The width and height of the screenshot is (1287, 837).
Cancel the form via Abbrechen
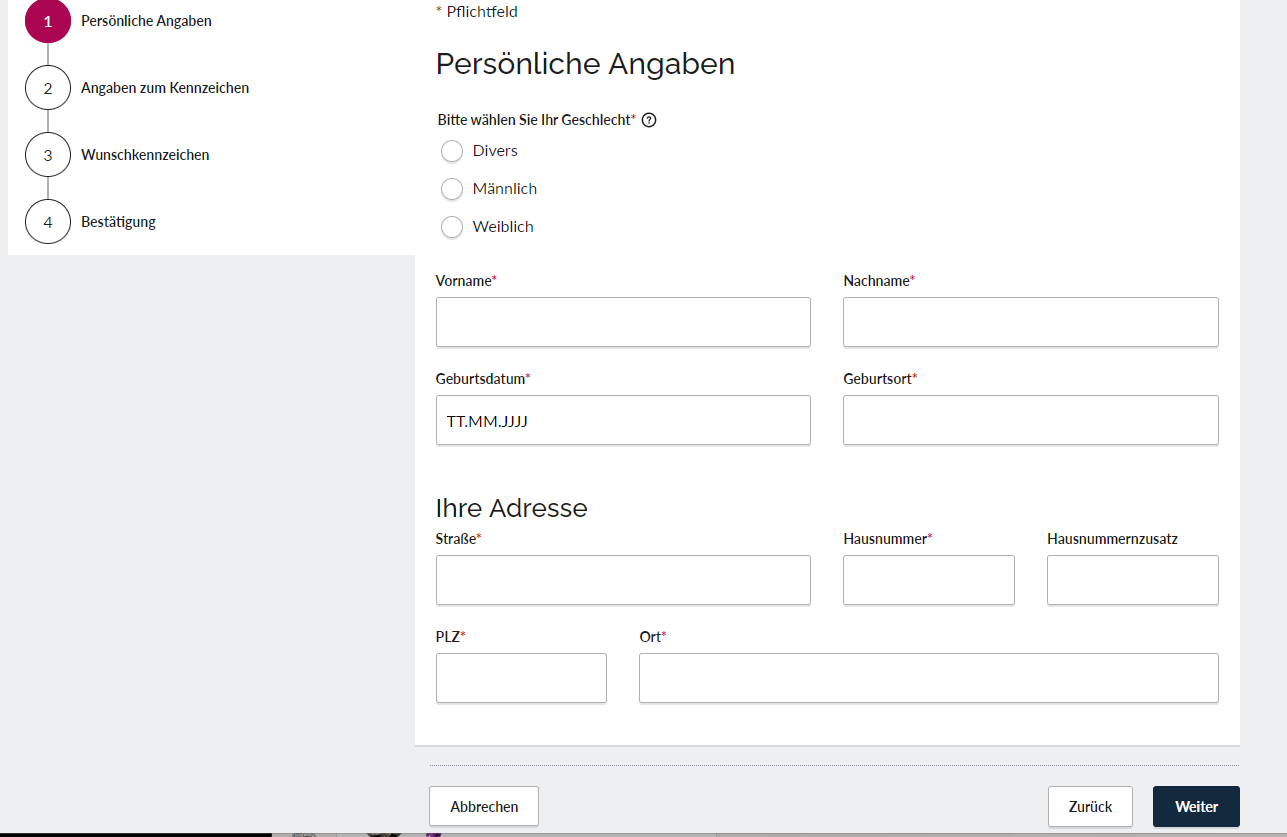pyautogui.click(x=484, y=807)
